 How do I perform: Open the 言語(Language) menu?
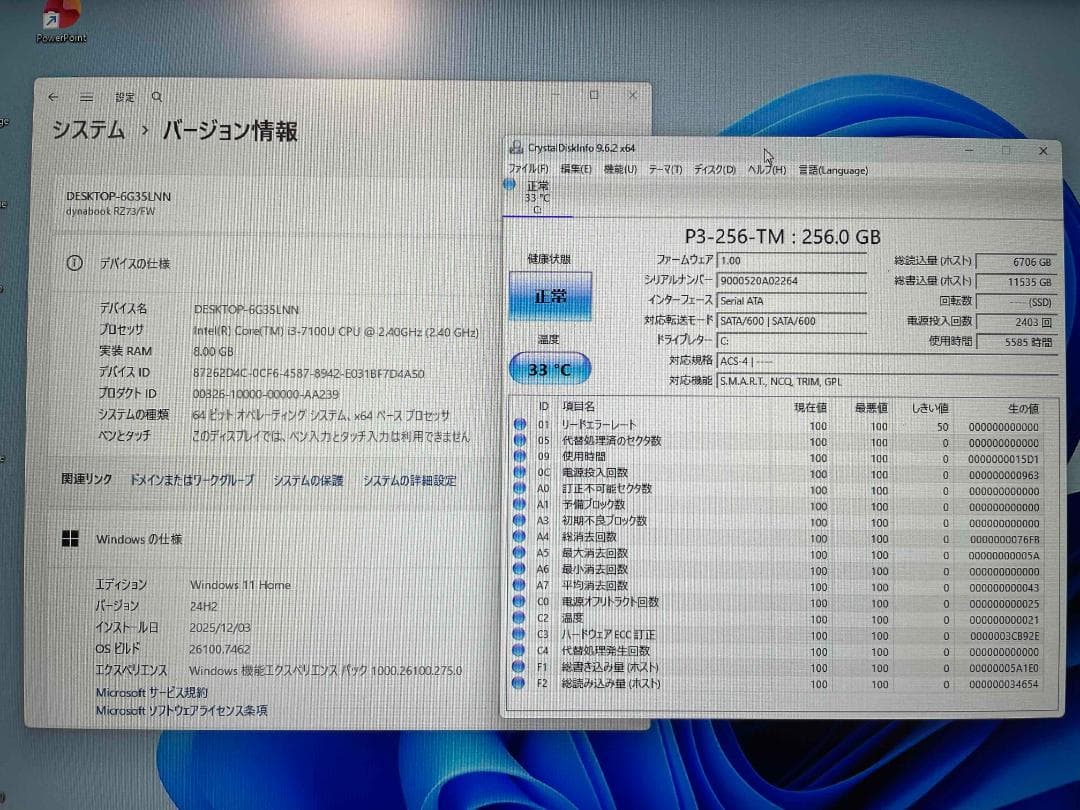833,170
